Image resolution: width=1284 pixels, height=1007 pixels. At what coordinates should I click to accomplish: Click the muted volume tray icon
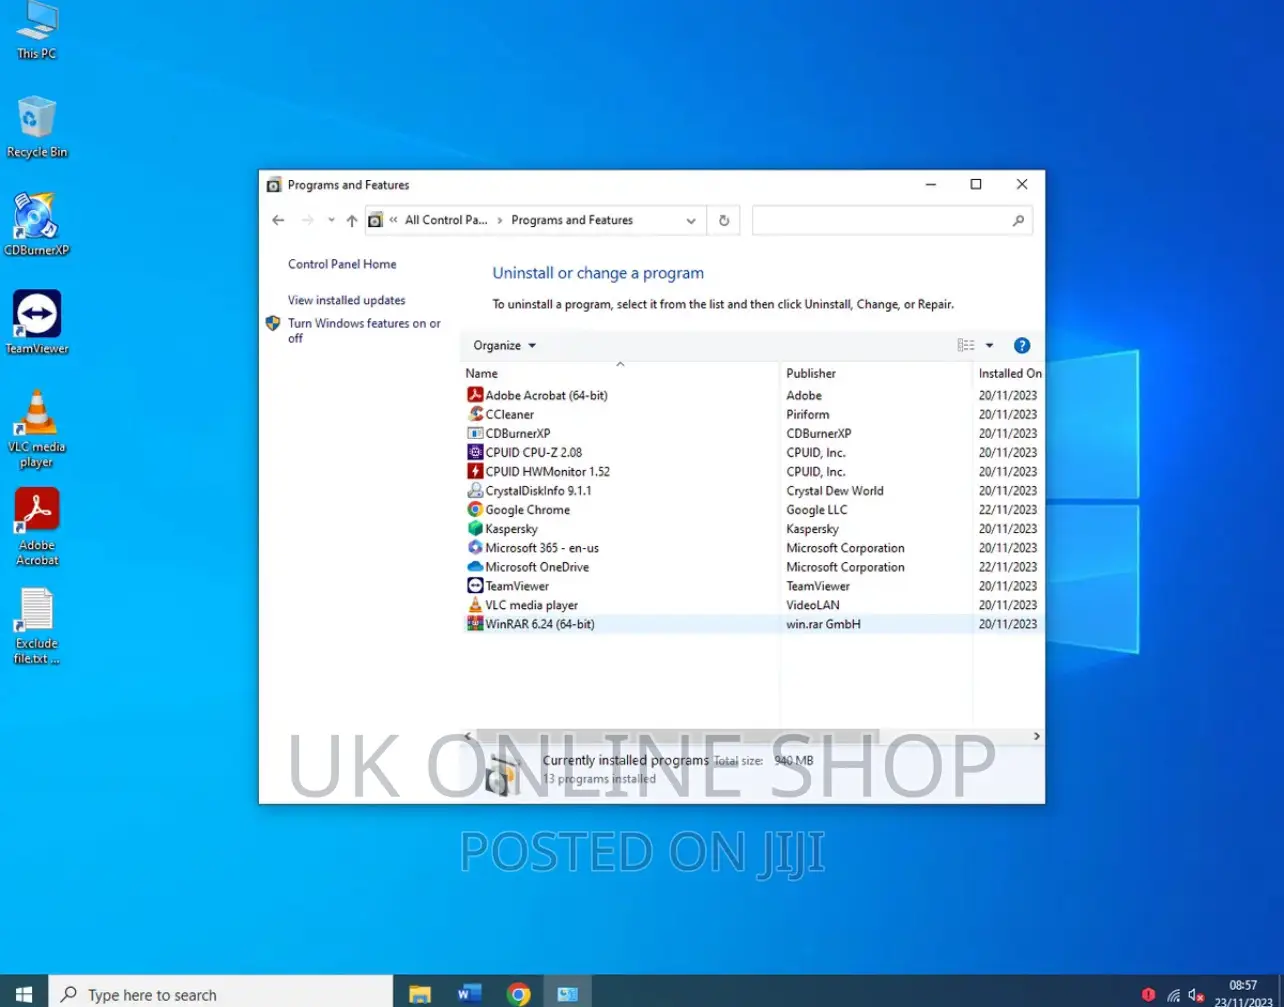point(1196,995)
